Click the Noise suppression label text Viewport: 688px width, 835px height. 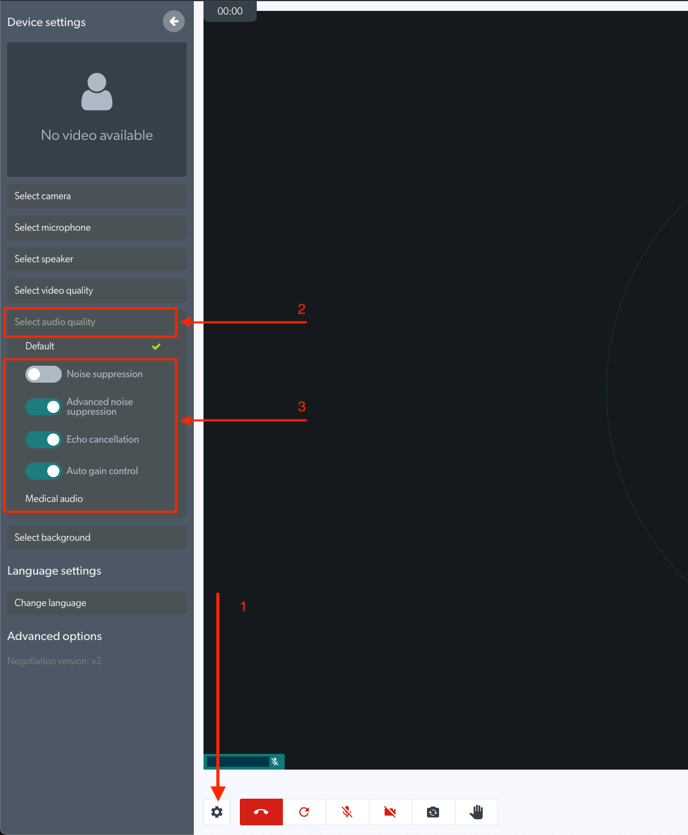[104, 374]
